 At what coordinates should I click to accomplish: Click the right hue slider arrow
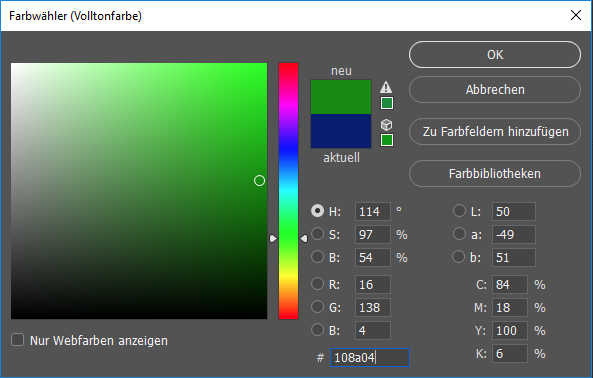tap(304, 239)
